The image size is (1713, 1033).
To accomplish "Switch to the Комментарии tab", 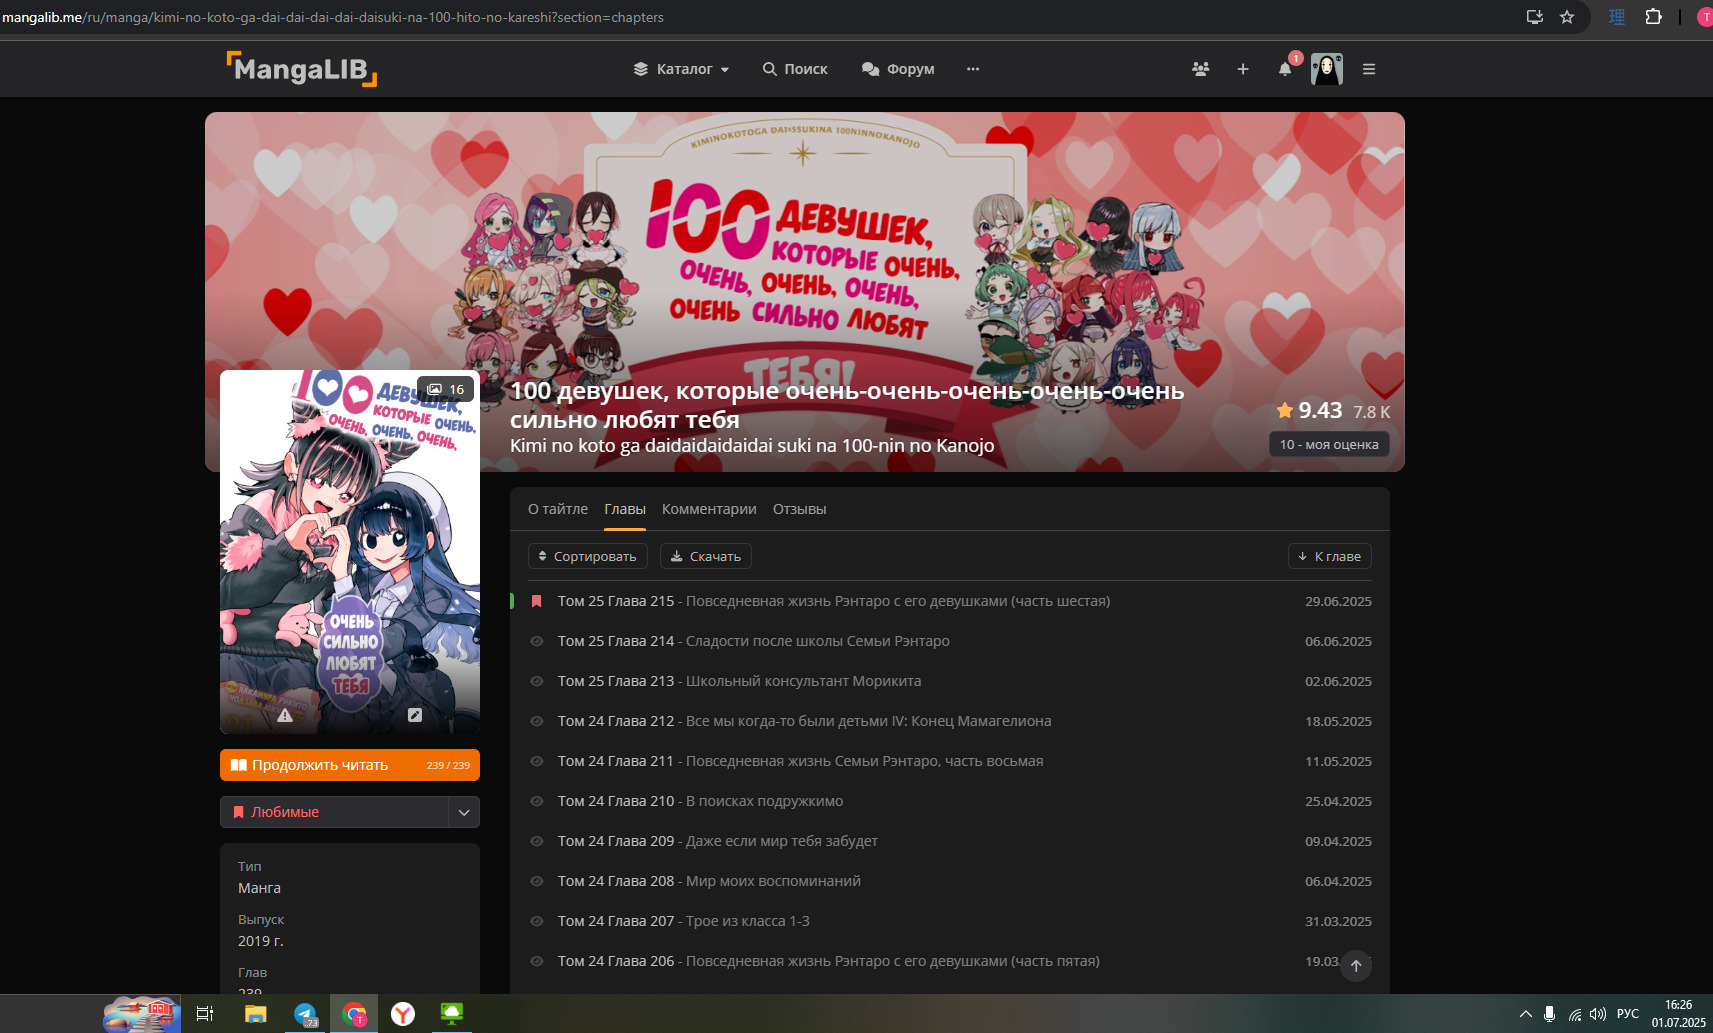I will (x=709, y=509).
